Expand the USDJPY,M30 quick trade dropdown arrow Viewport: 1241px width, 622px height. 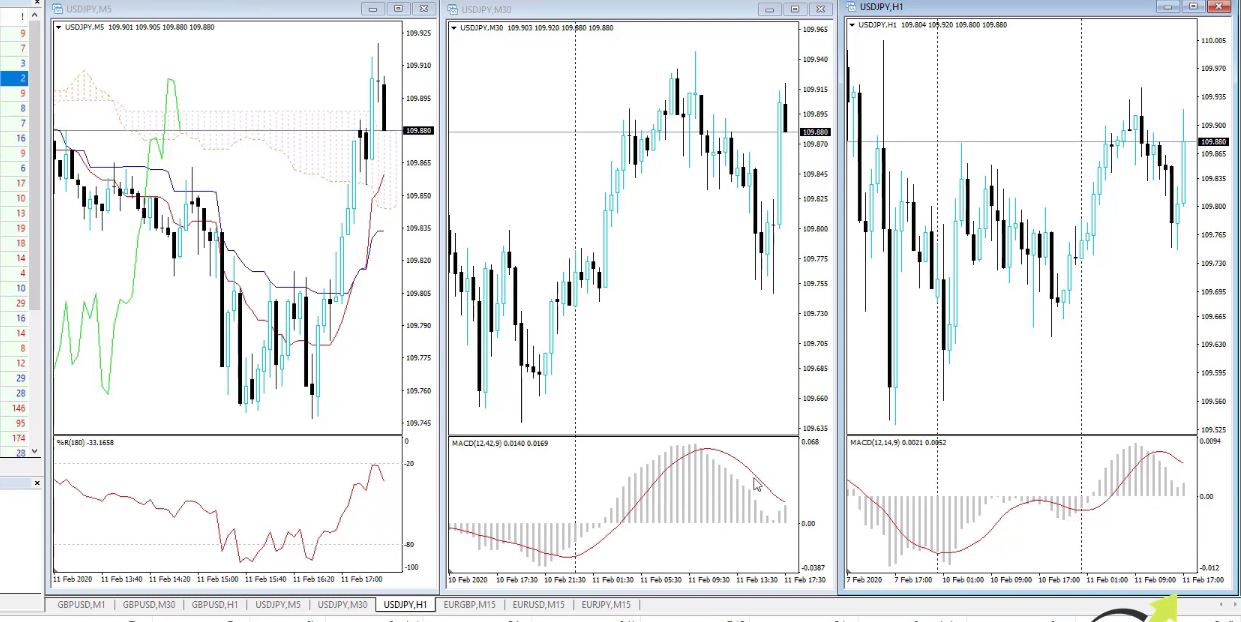click(452, 28)
